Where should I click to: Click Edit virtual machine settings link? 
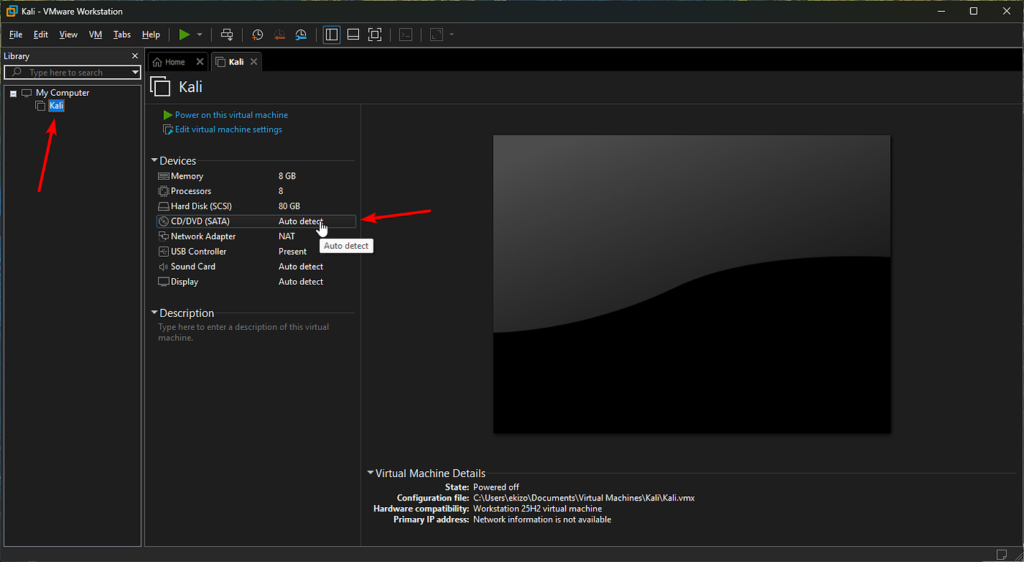229,130
